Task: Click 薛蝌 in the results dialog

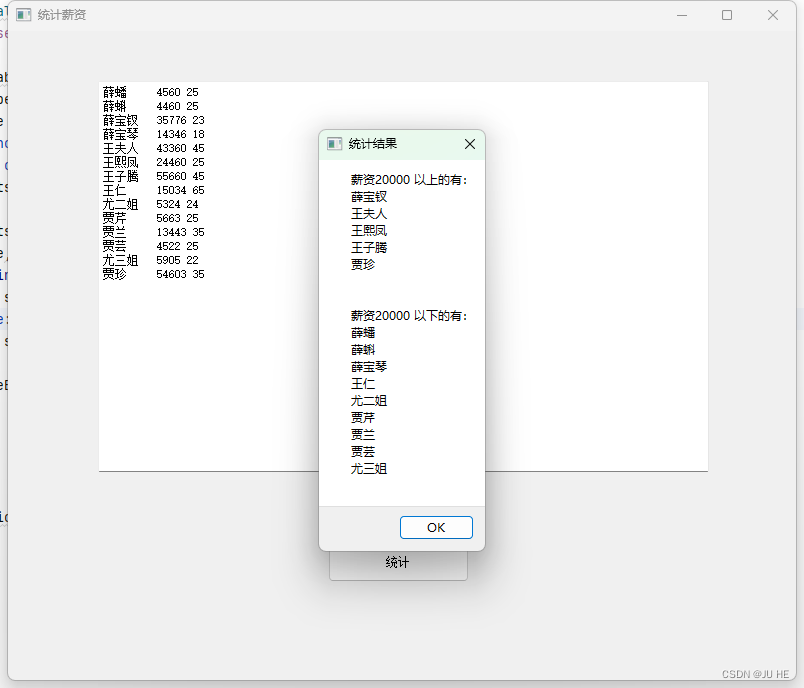Action: coord(363,350)
